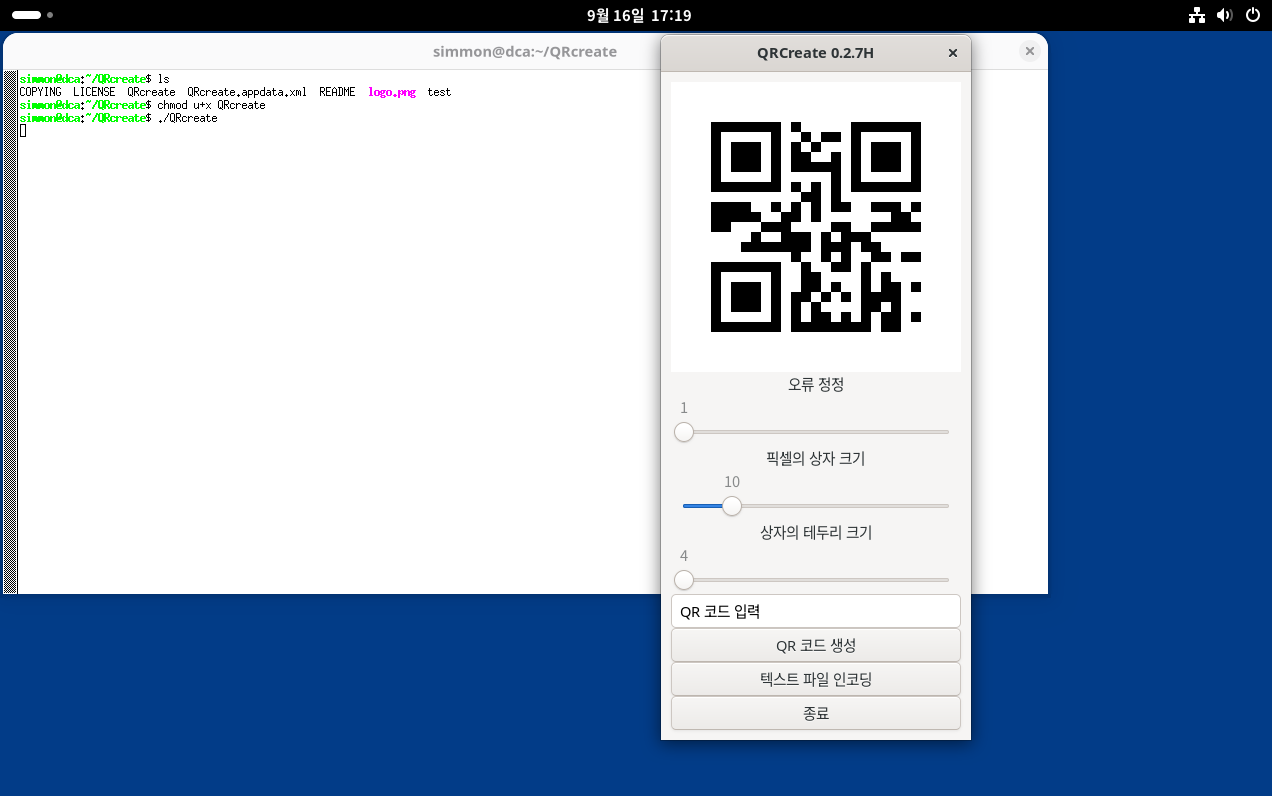Click the generated QR code image
1272x796 pixels.
click(815, 226)
